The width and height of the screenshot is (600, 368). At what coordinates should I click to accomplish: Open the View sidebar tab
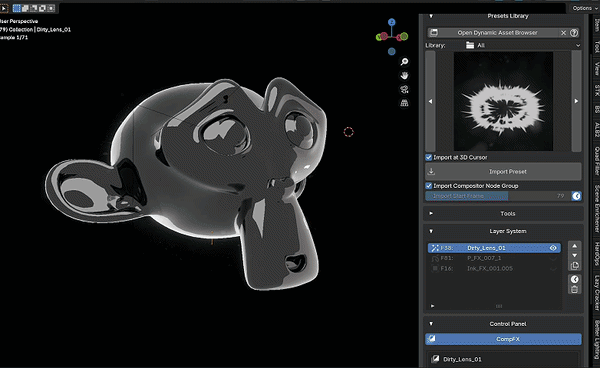tap(596, 69)
